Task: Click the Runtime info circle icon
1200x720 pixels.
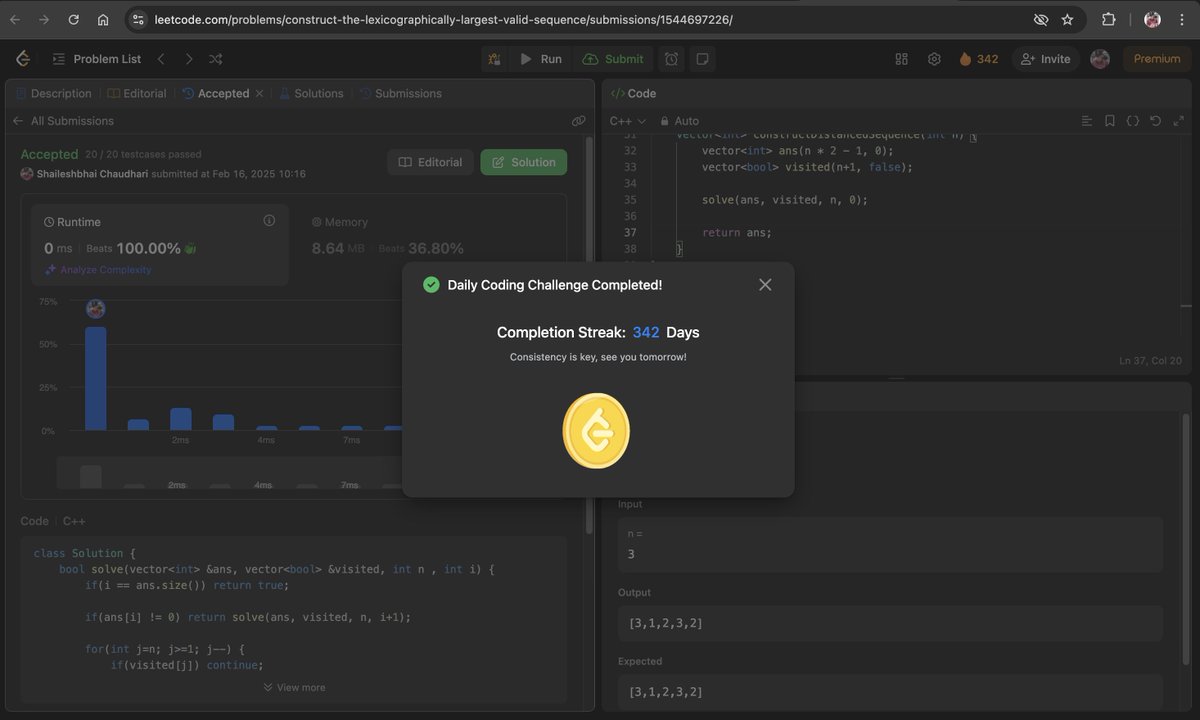Action: tap(269, 221)
